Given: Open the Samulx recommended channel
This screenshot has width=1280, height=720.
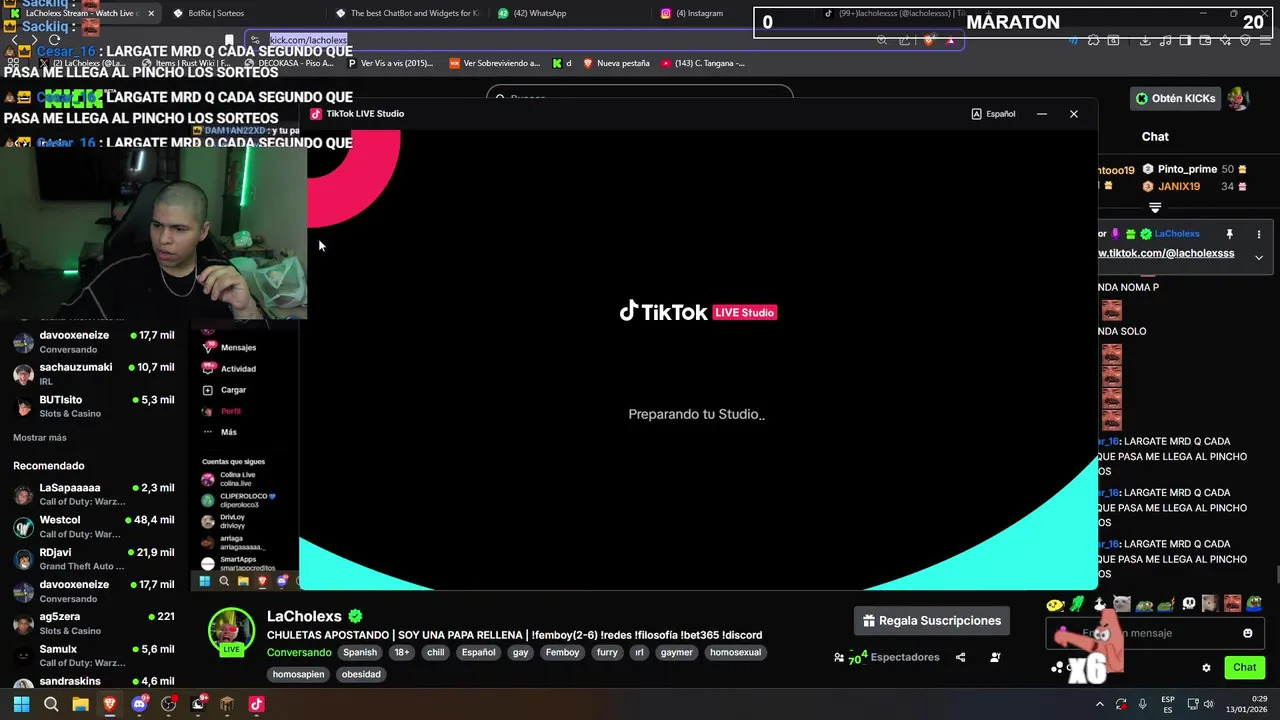Looking at the screenshot, I should coord(94,655).
